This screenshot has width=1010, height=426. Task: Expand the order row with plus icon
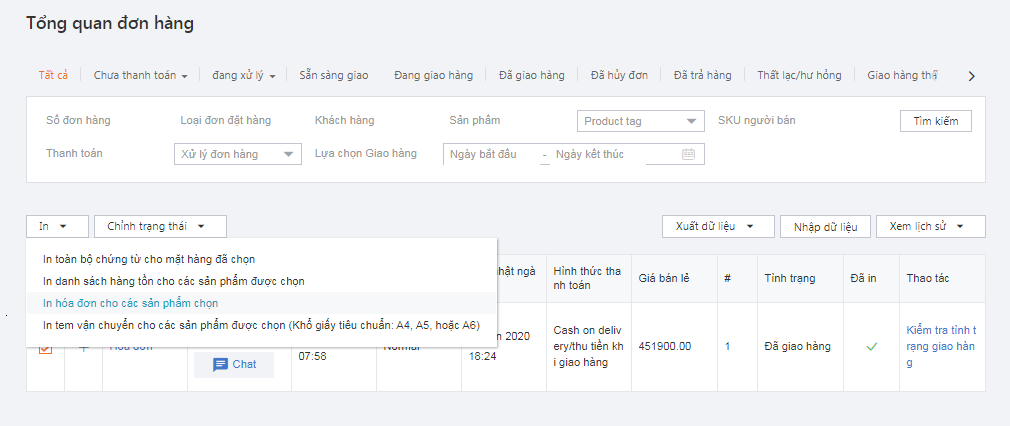coord(84,348)
